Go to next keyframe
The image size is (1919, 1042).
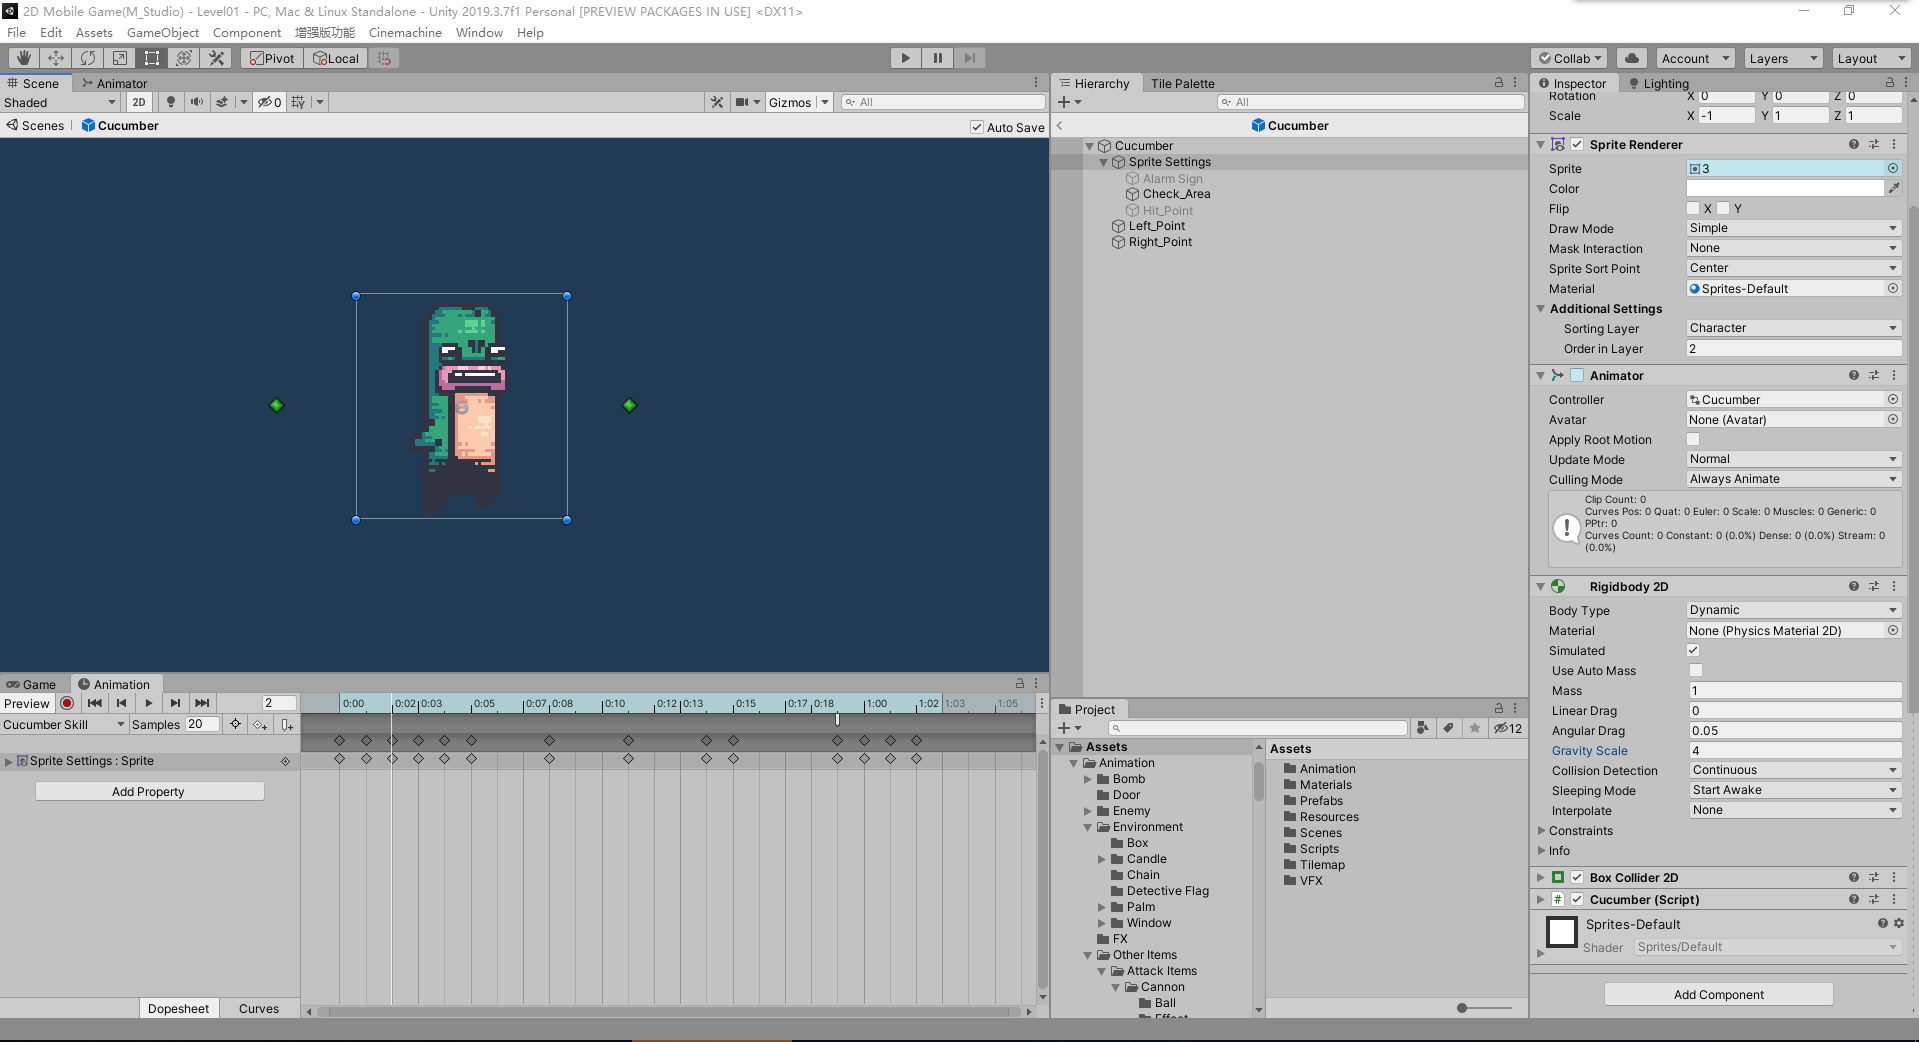coord(176,703)
